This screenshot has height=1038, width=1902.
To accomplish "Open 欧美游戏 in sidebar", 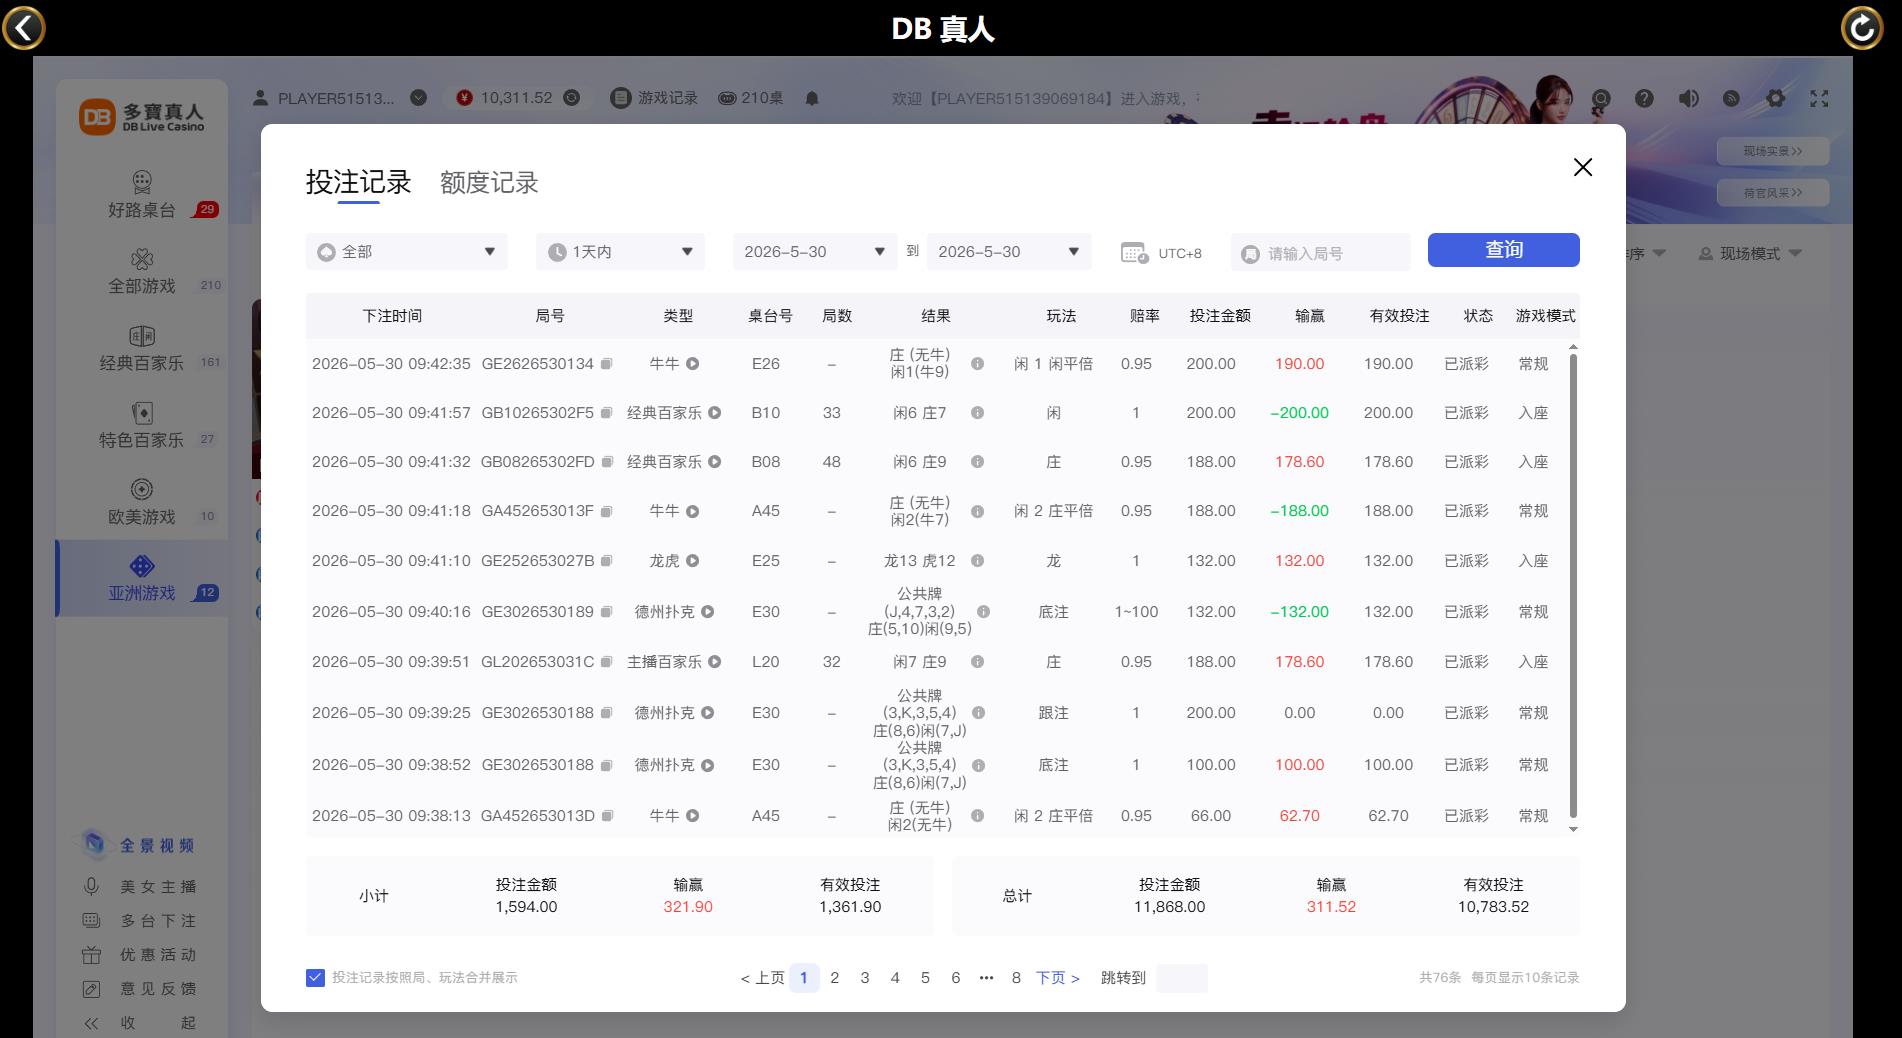I will coord(142,503).
